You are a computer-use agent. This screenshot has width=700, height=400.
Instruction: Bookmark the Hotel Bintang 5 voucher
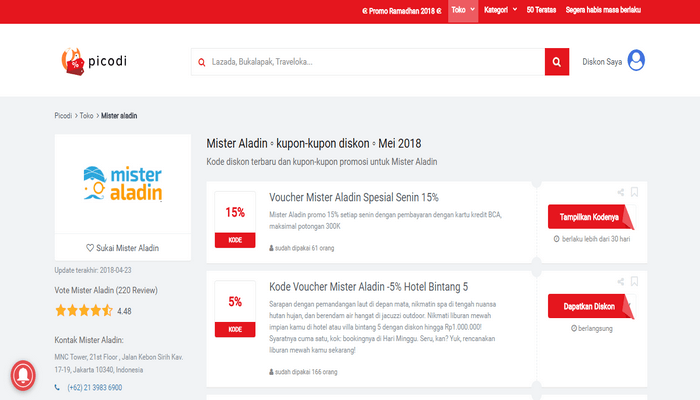pos(634,281)
